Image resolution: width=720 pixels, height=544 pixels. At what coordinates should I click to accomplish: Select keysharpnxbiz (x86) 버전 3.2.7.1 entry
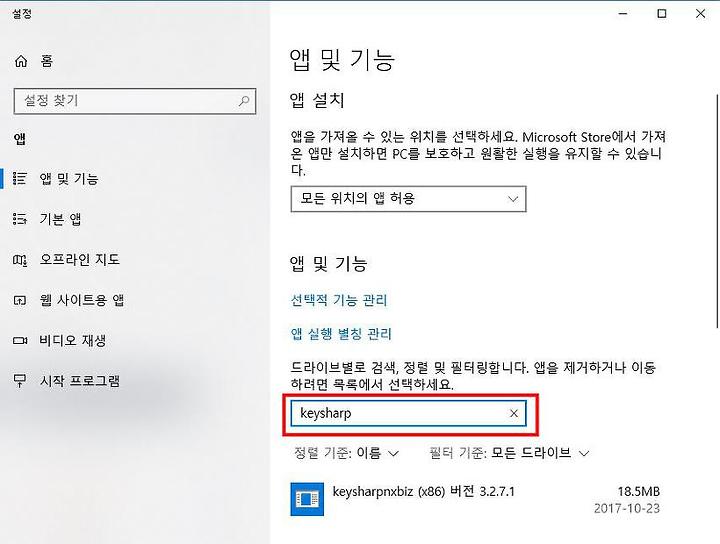click(x=475, y=499)
